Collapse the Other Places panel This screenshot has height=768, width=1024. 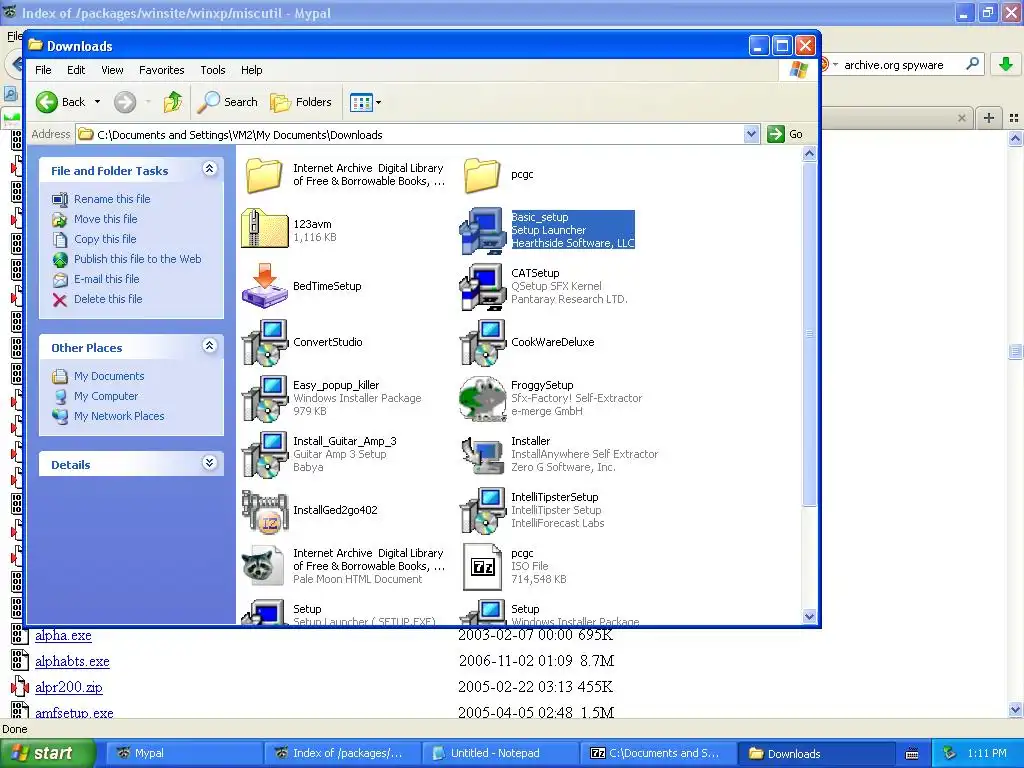coord(209,346)
